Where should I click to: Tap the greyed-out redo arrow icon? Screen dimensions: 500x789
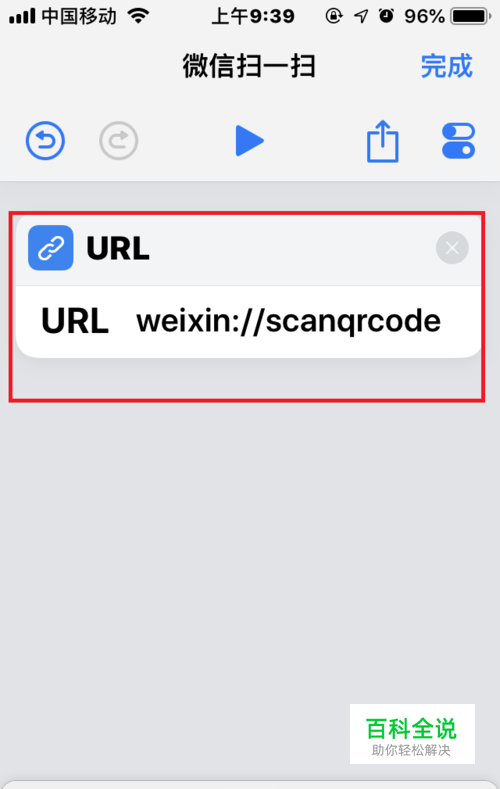click(x=119, y=141)
